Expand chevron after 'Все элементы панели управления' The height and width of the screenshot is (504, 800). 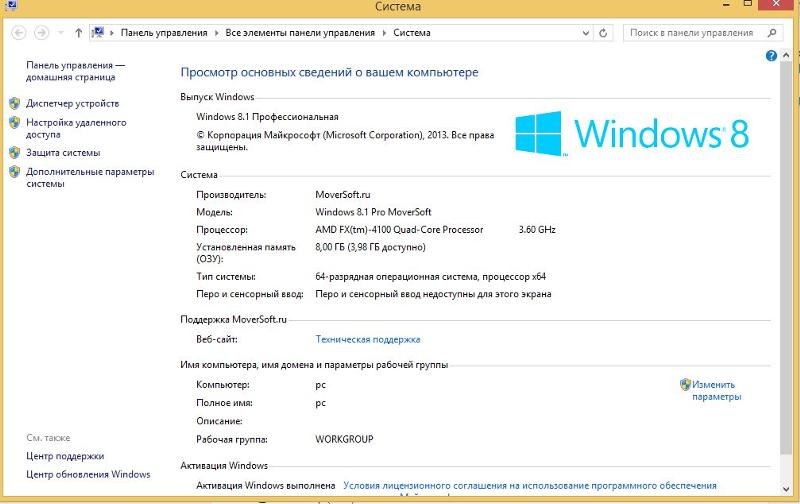point(384,33)
